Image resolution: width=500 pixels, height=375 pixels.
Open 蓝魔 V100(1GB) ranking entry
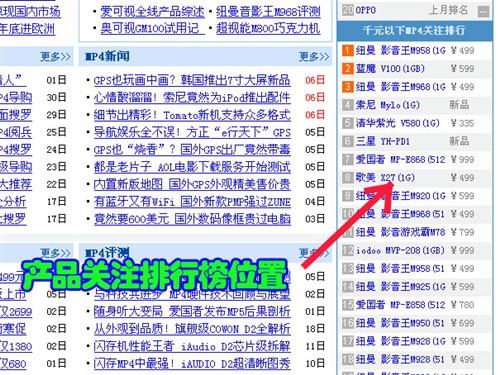click(390, 69)
